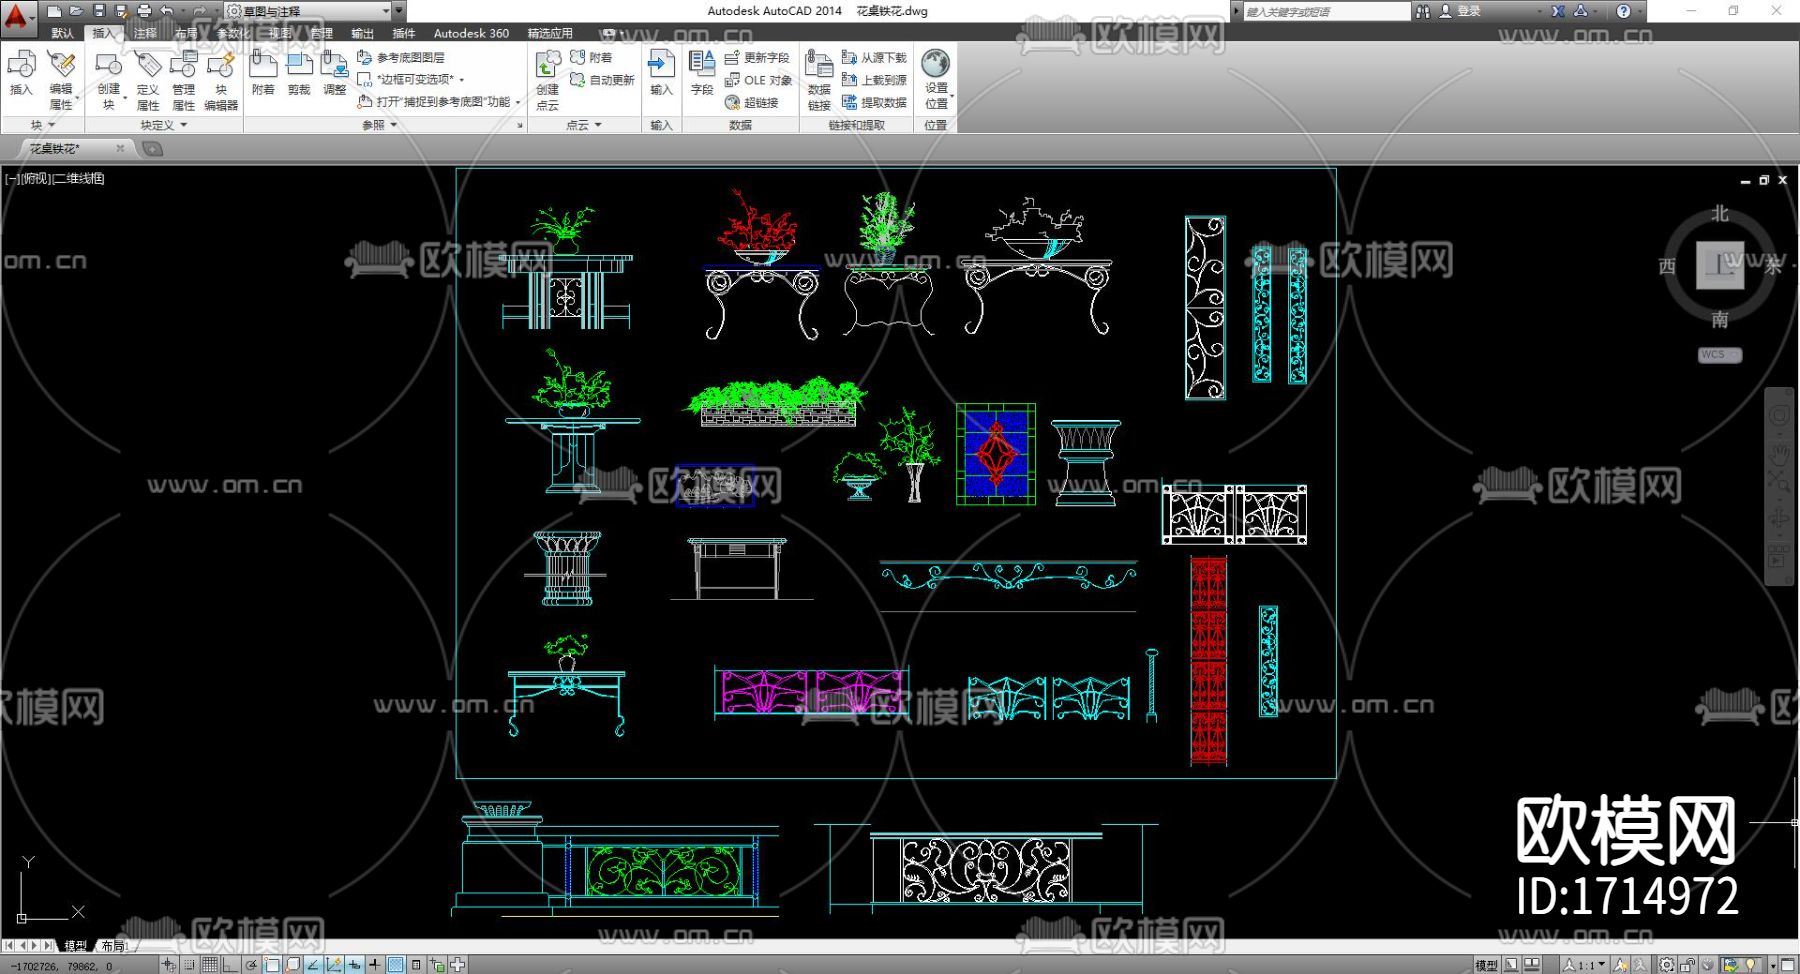Click the Hyperlink (超链接) tool
The height and width of the screenshot is (974, 1800).
coord(752,102)
